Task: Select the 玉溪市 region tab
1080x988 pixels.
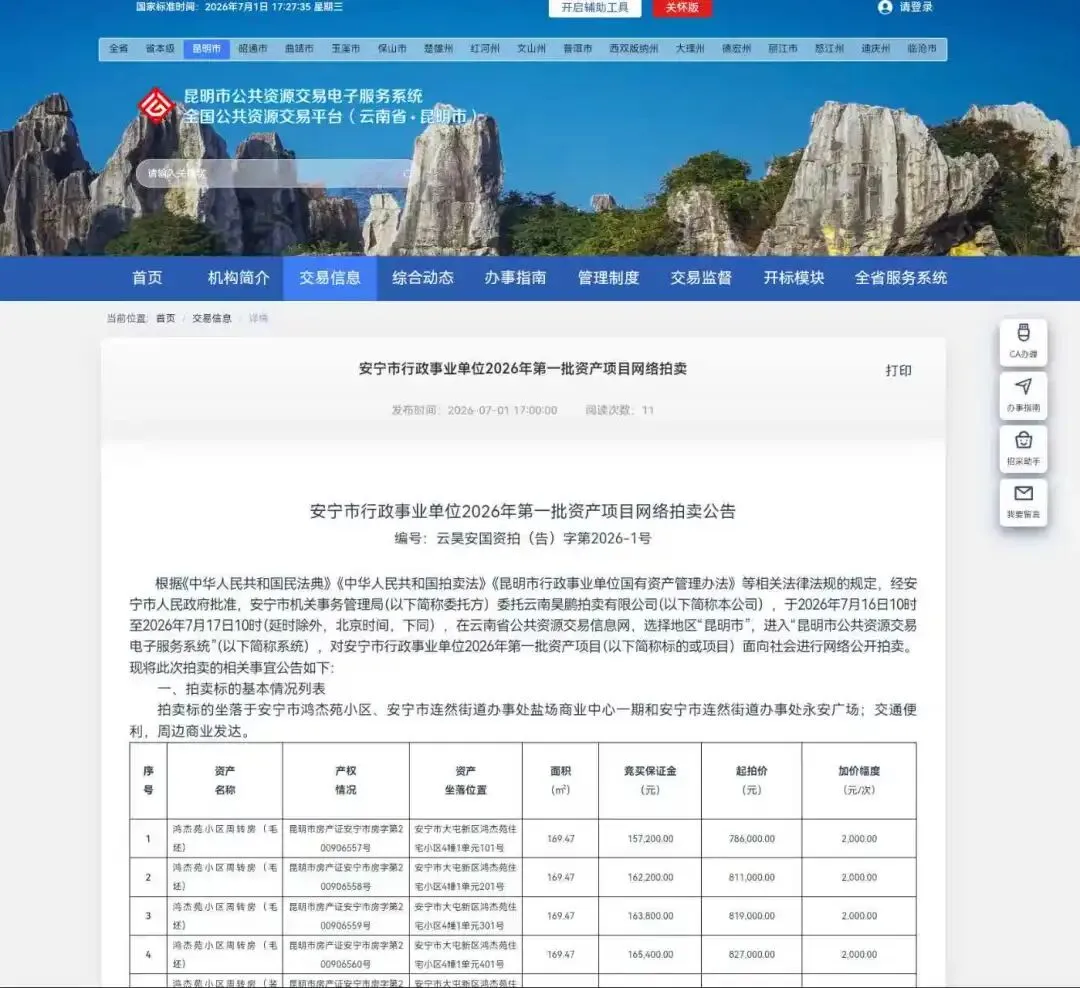Action: pyautogui.click(x=346, y=49)
